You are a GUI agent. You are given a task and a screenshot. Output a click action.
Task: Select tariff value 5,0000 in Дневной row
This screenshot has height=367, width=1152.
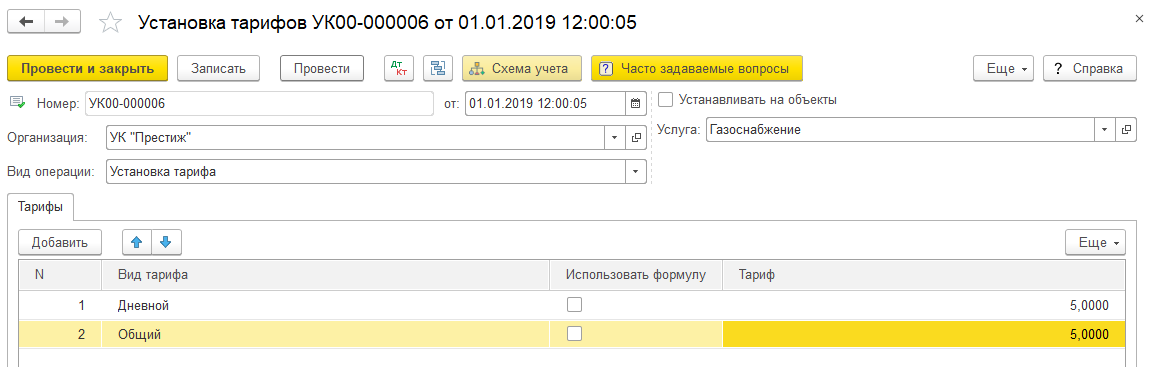pyautogui.click(x=924, y=306)
